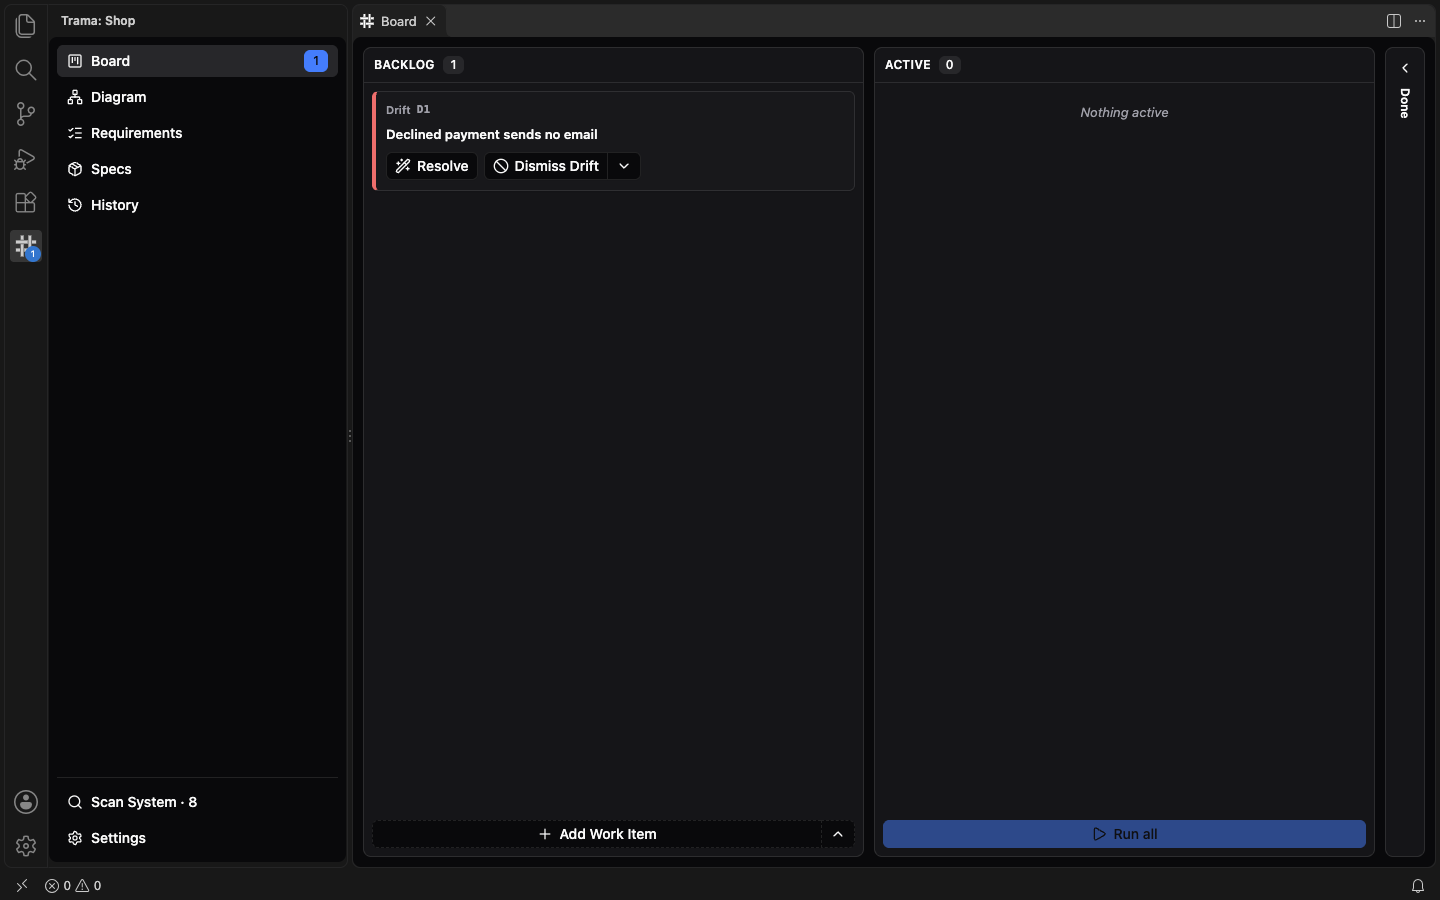1440x900 pixels.
Task: Open Dismiss Drift dropdown arrow
Action: (x=624, y=166)
